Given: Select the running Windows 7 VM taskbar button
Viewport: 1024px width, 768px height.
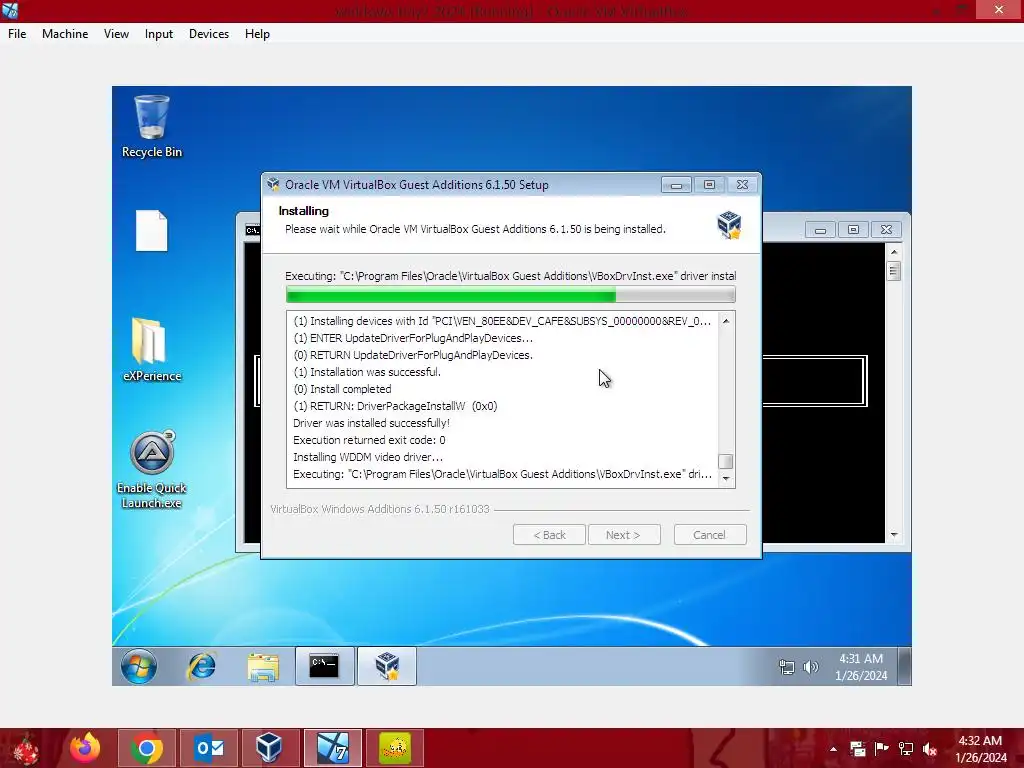Looking at the screenshot, I should (x=332, y=748).
